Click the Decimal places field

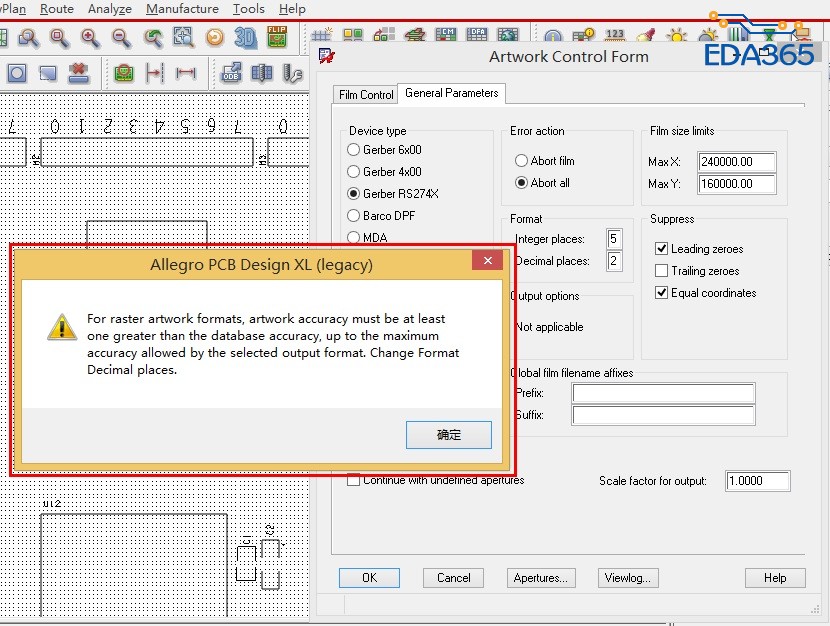click(614, 260)
